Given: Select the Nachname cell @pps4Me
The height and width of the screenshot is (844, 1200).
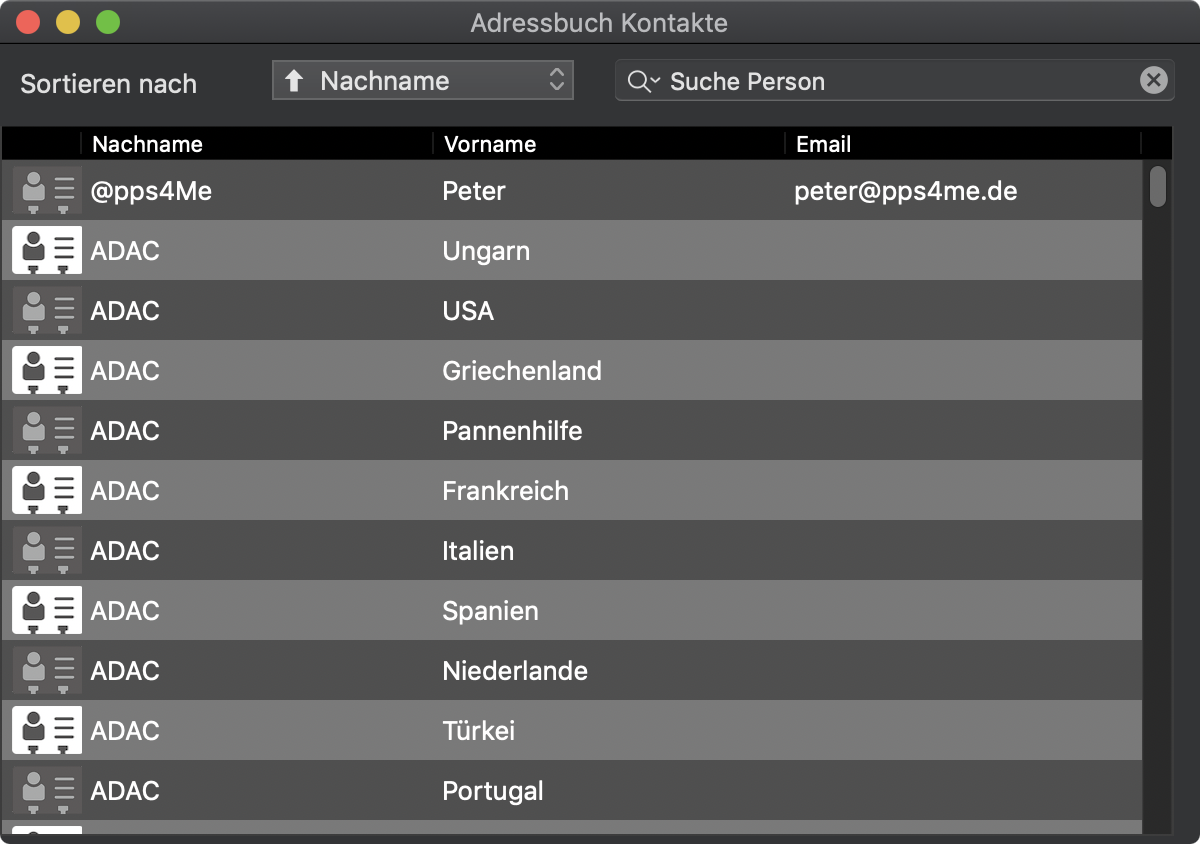Looking at the screenshot, I should coord(151,191).
